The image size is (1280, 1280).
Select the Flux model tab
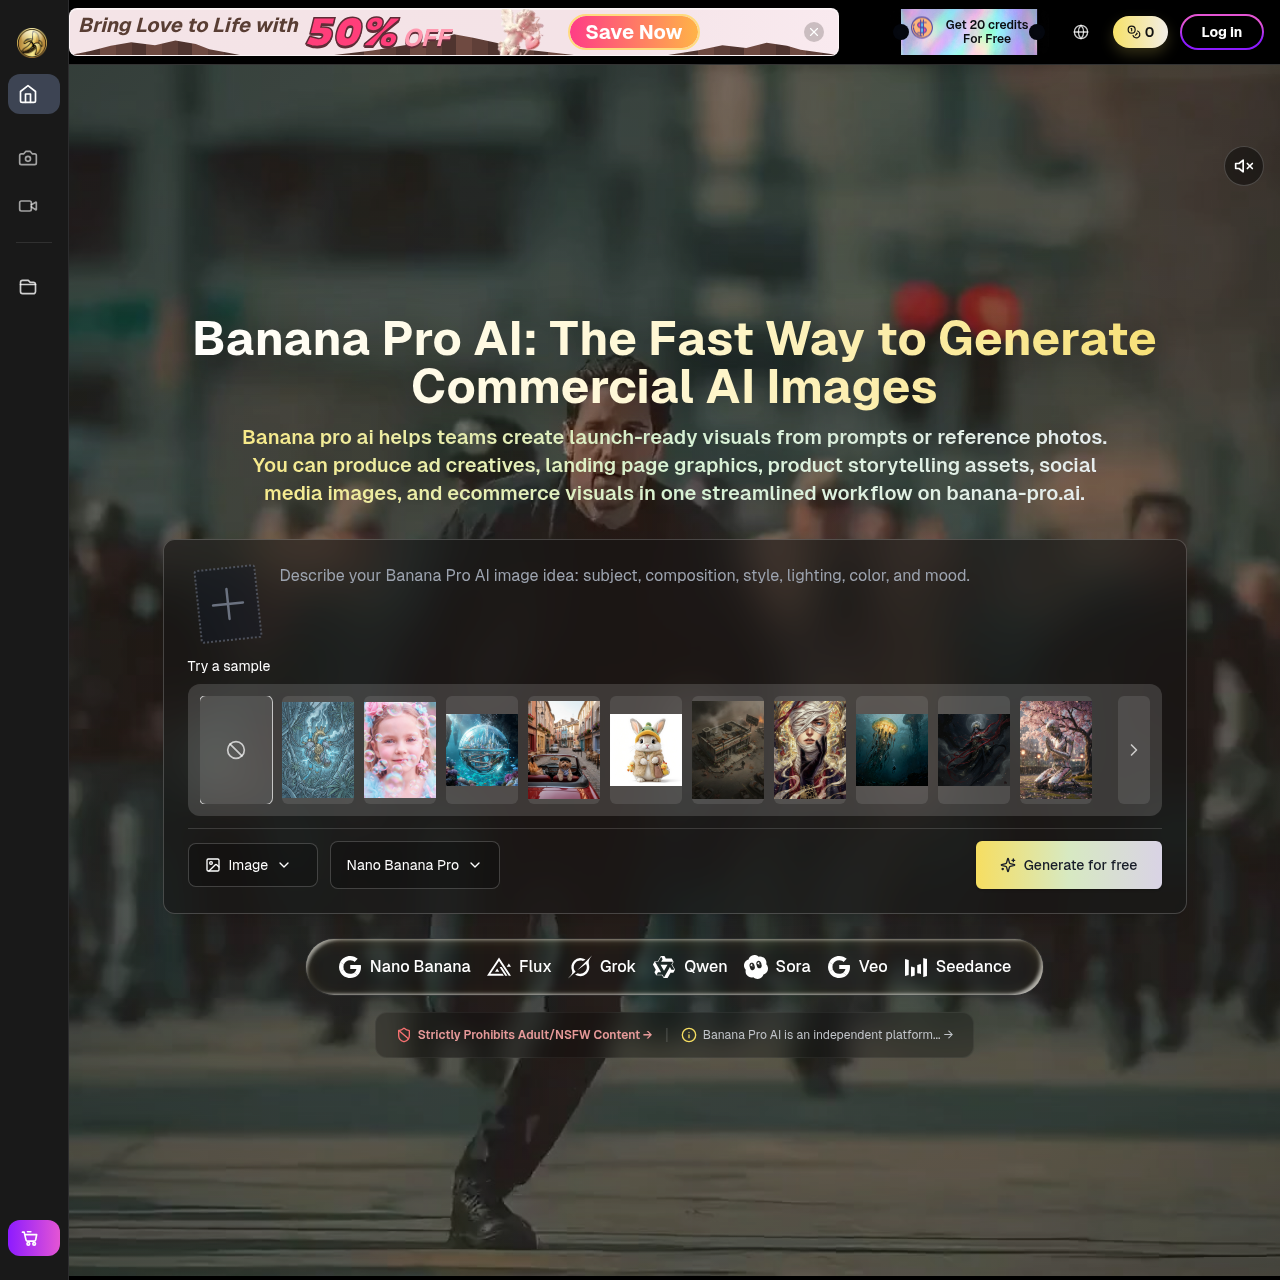[518, 966]
